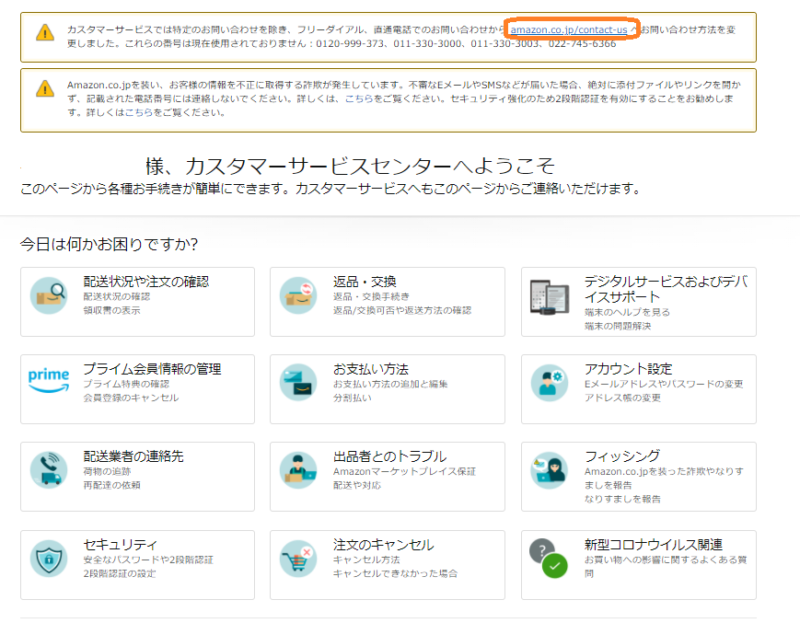Image resolution: width=800 pixels, height=623 pixels.
Task: Open 注文のキャンセル heading
Action: [384, 545]
